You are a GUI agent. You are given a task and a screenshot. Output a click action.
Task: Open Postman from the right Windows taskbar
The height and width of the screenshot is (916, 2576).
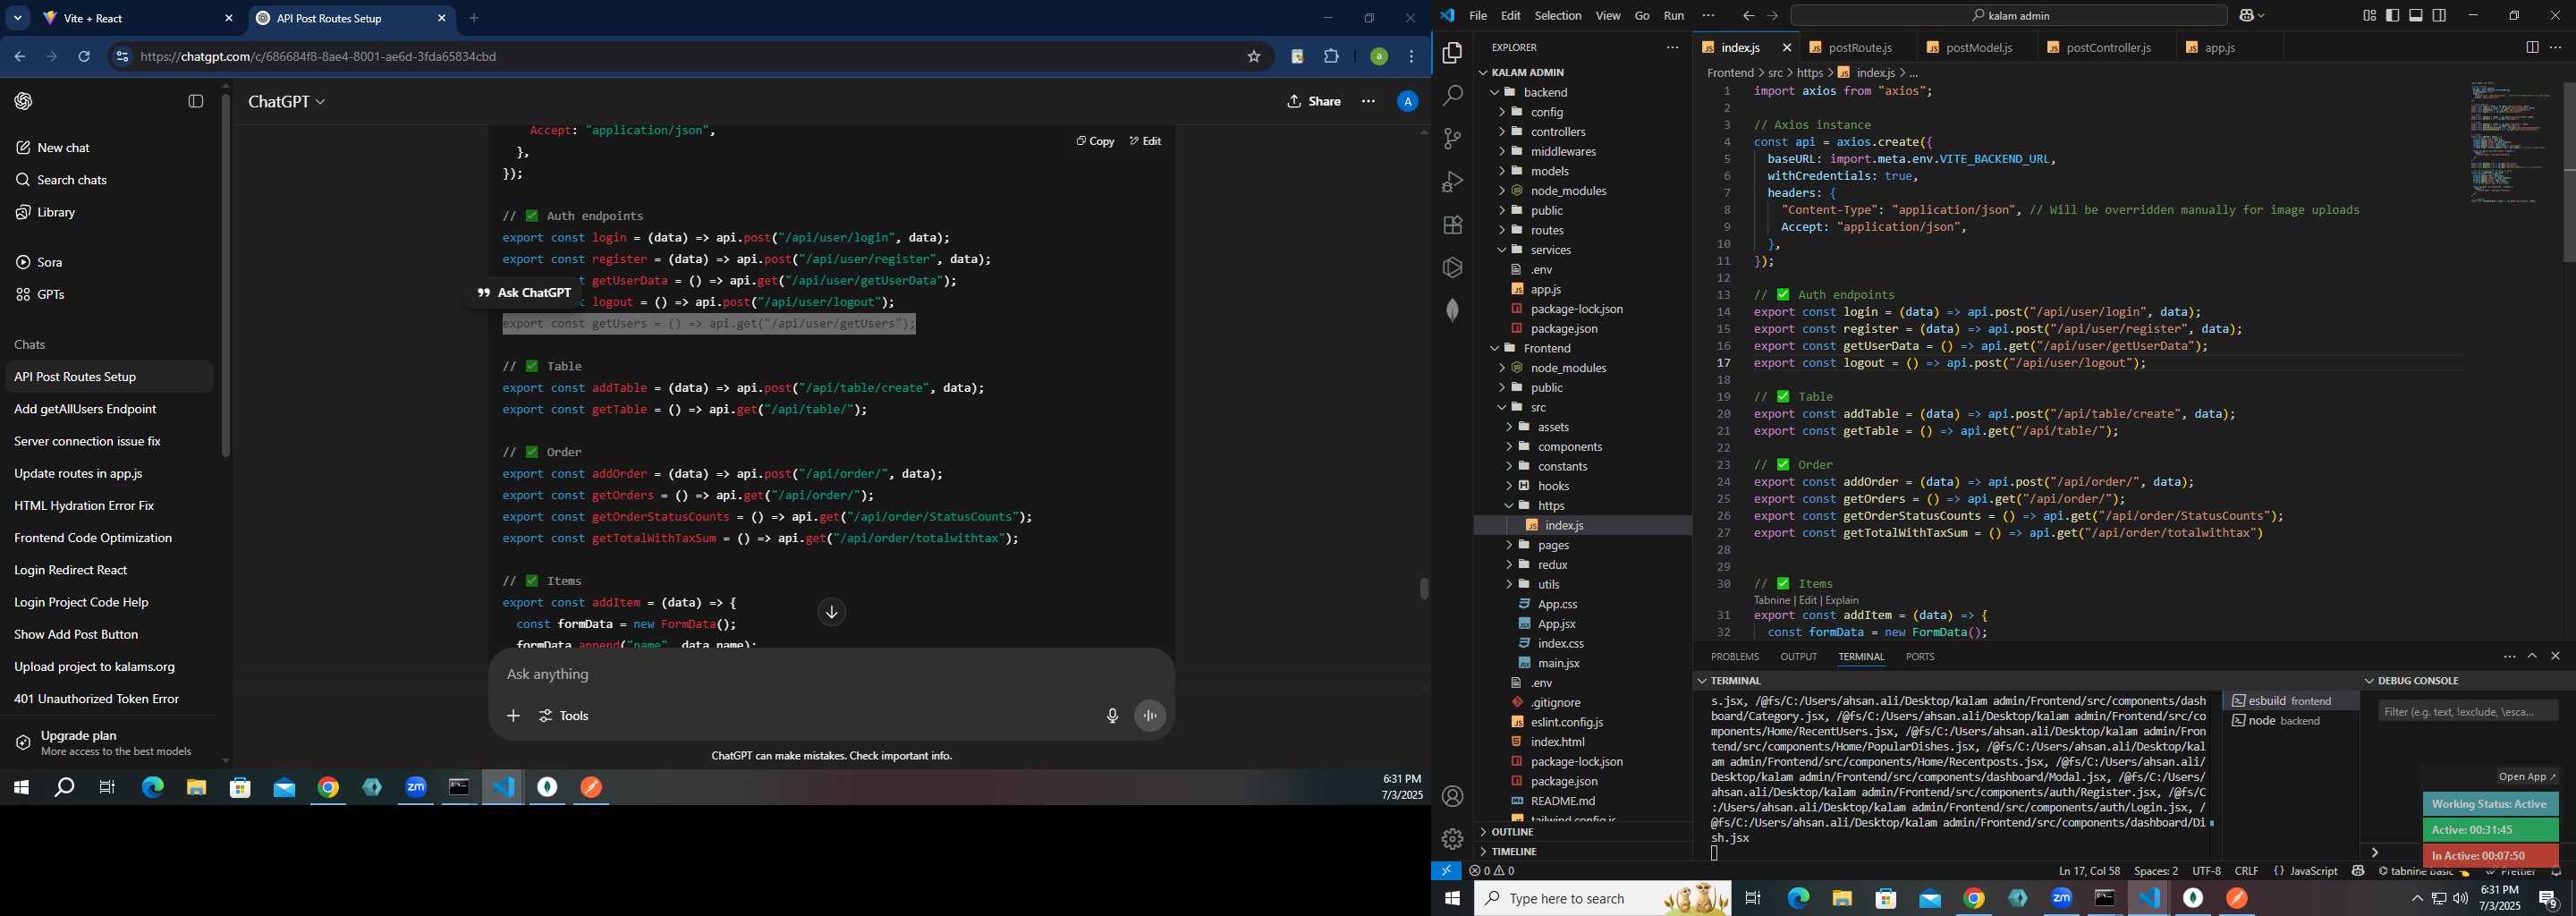[x=2237, y=898]
